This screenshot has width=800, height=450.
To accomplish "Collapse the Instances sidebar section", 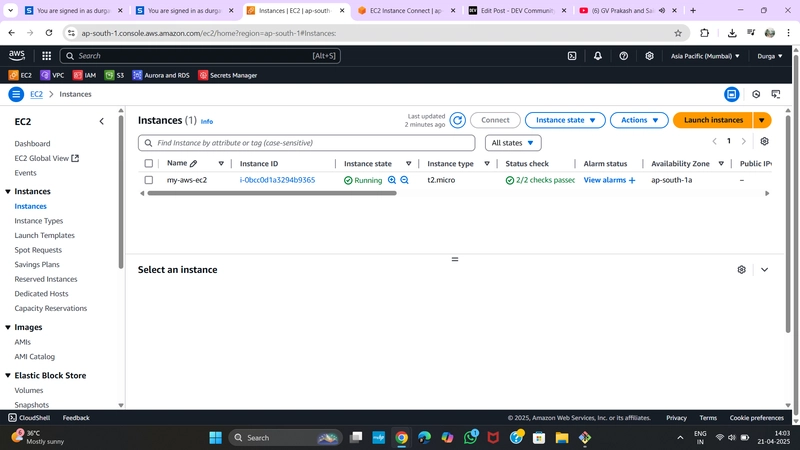I will (8, 191).
